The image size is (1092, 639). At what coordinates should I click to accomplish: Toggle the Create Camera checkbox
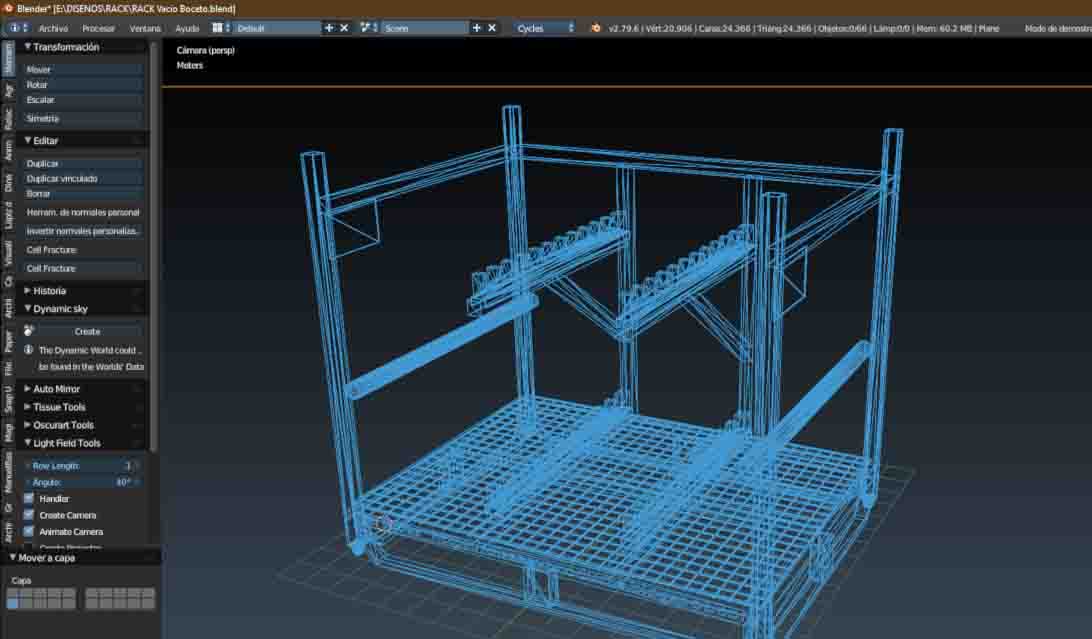click(x=29, y=514)
